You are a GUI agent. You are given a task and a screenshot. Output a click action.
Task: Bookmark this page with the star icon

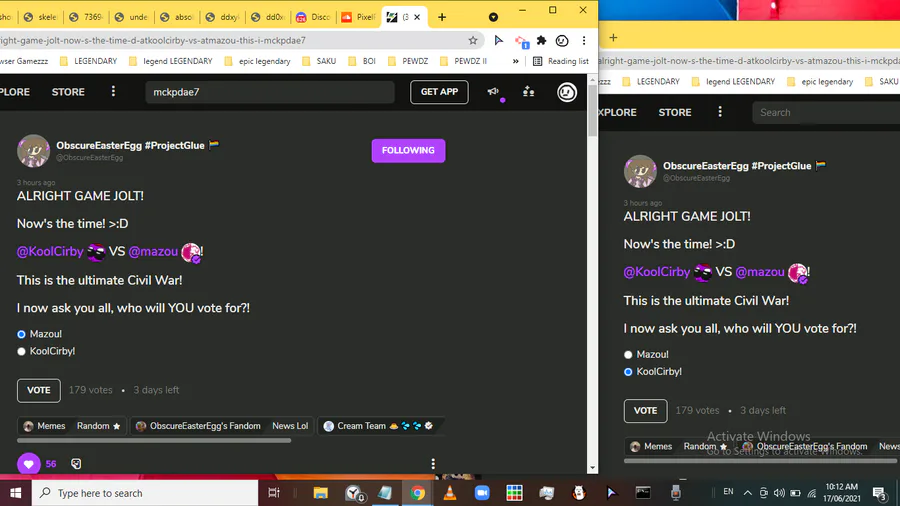(x=473, y=40)
